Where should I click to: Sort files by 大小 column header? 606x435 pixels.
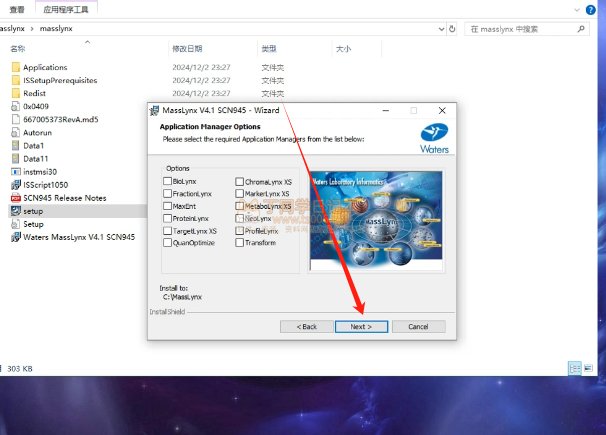[343, 49]
